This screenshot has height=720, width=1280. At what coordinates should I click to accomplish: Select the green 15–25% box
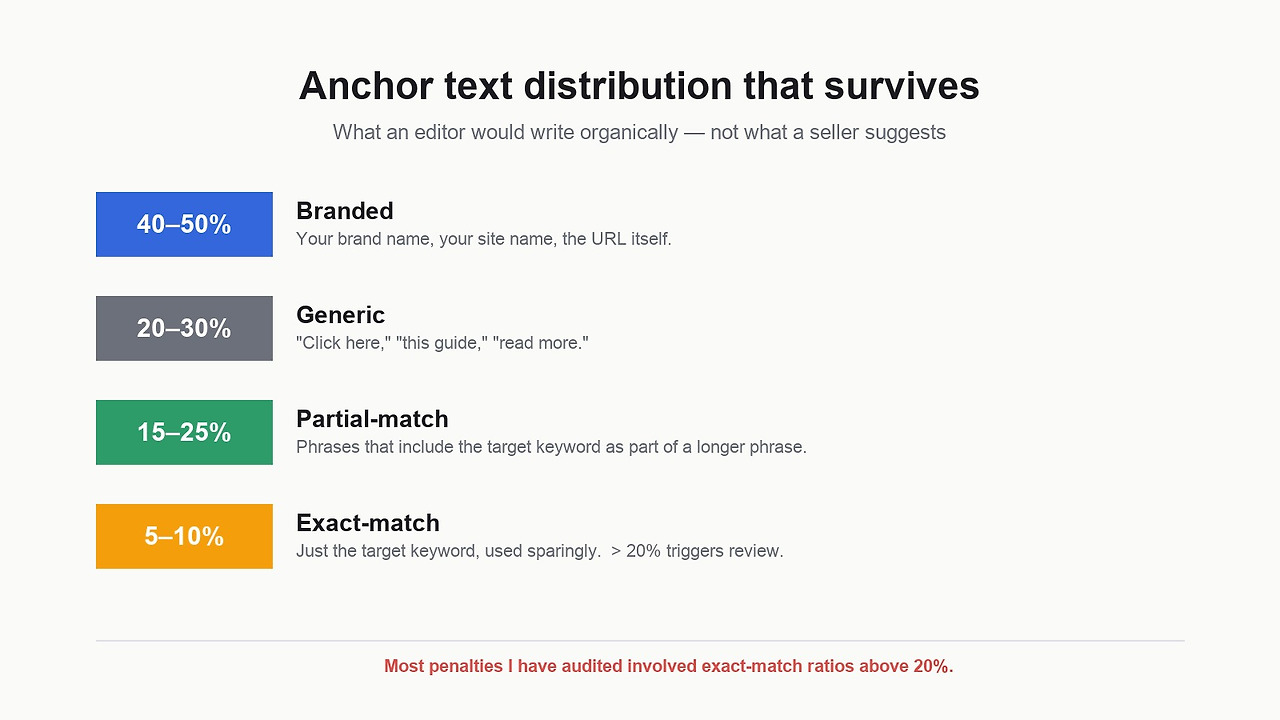(x=184, y=432)
